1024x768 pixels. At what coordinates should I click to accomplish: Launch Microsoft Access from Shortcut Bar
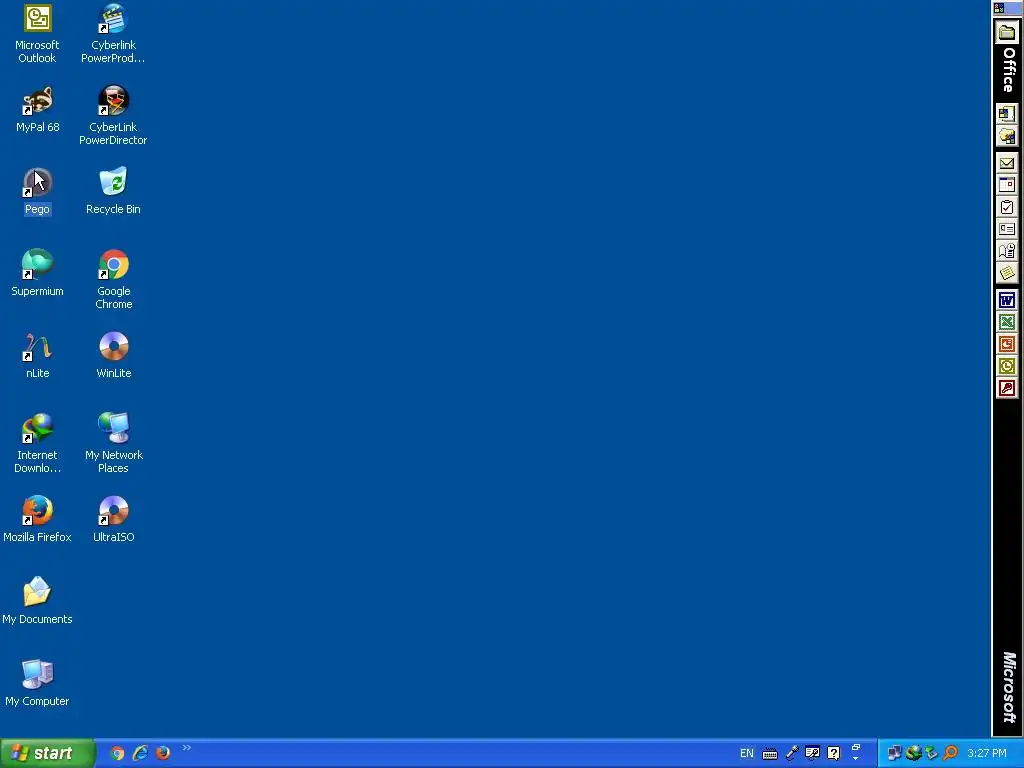pos(1006,389)
